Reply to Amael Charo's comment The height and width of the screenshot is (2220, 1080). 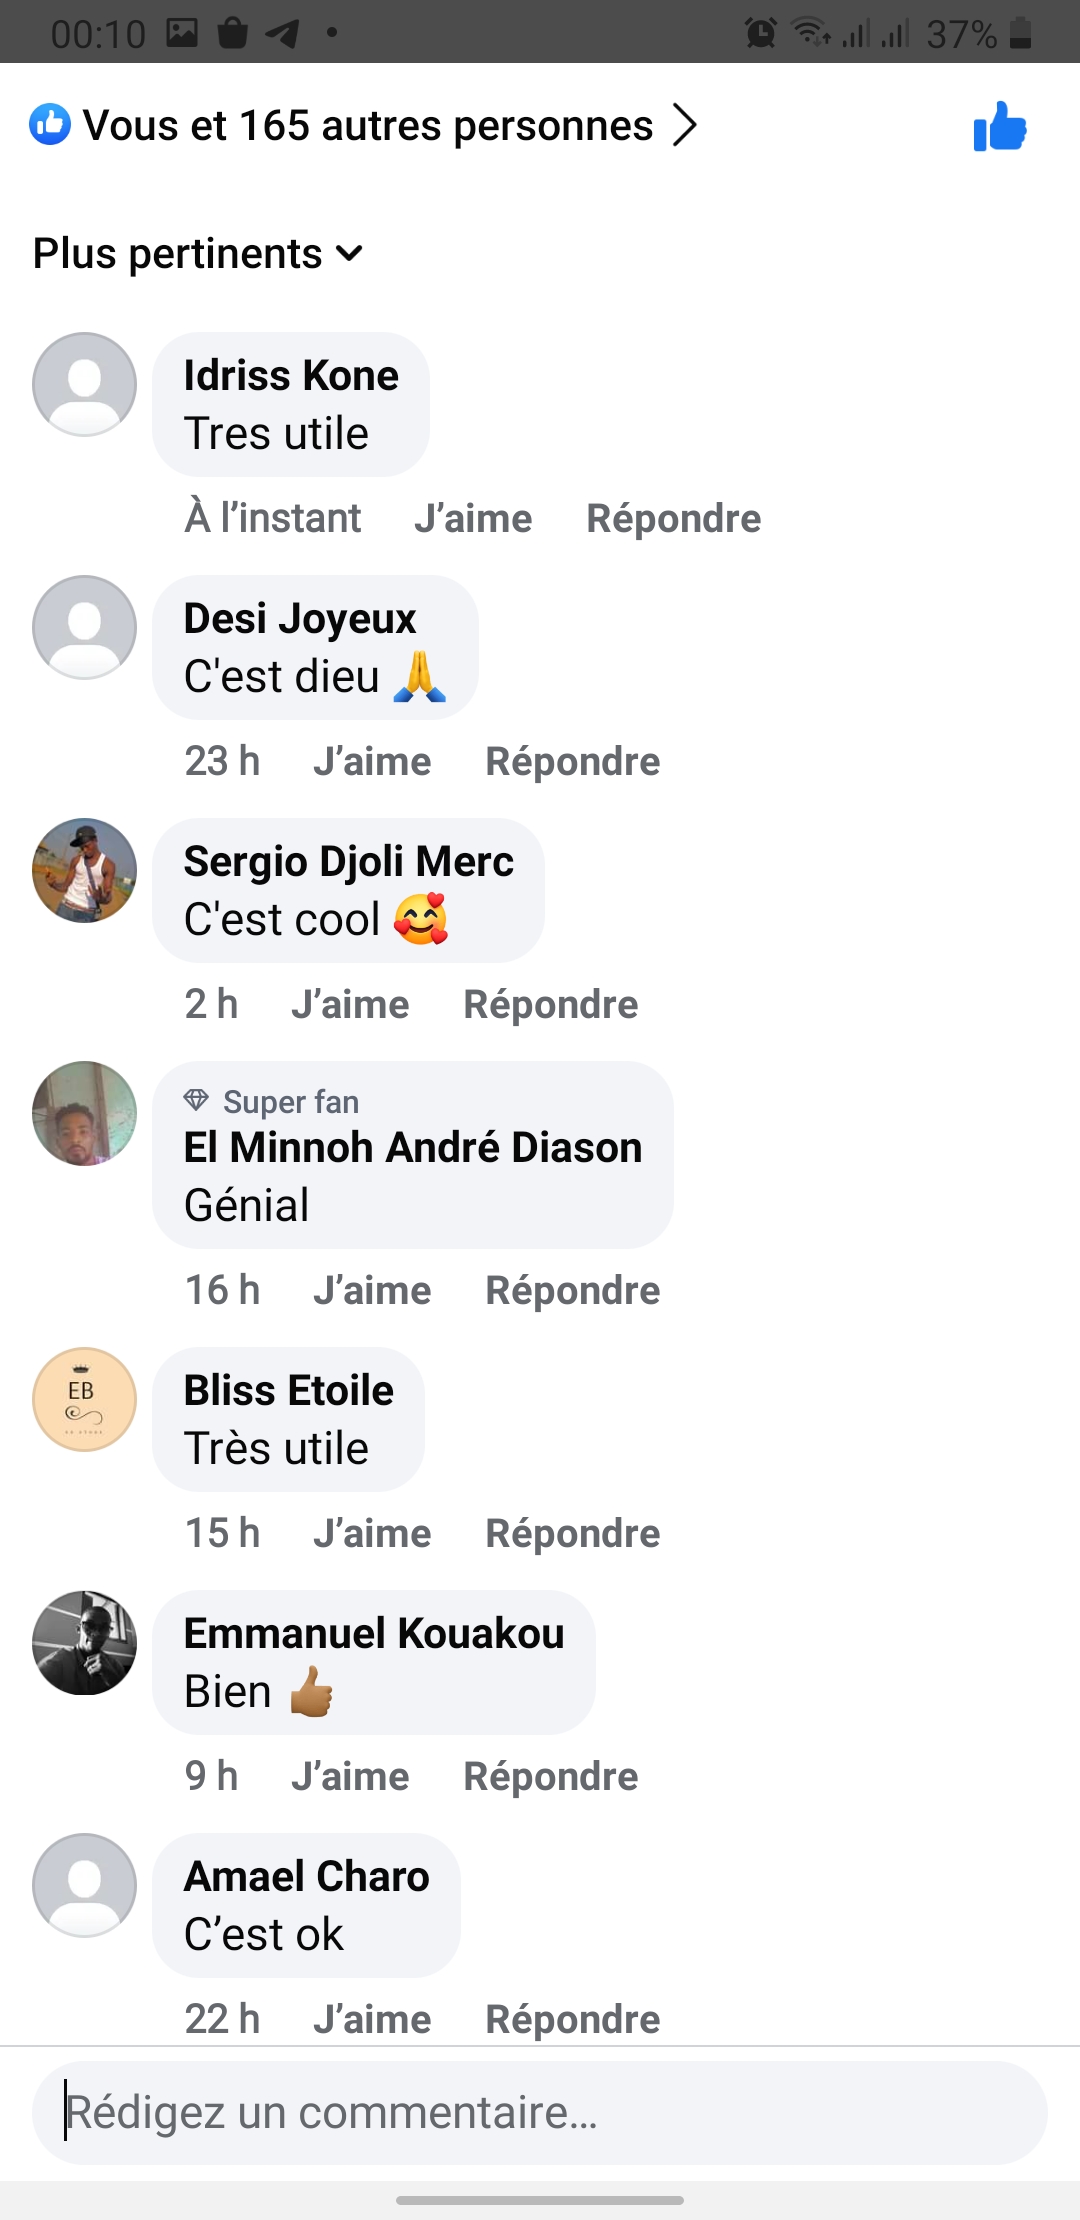pyautogui.click(x=572, y=2020)
